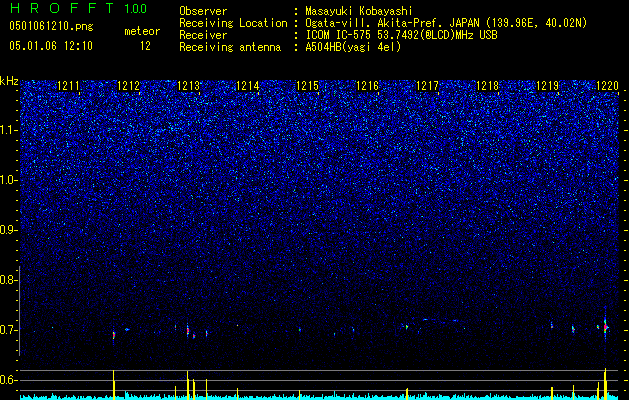Screen dimensions: 629x400
Task: Click the yellow intensity spike before 1212
Action: (114, 384)
